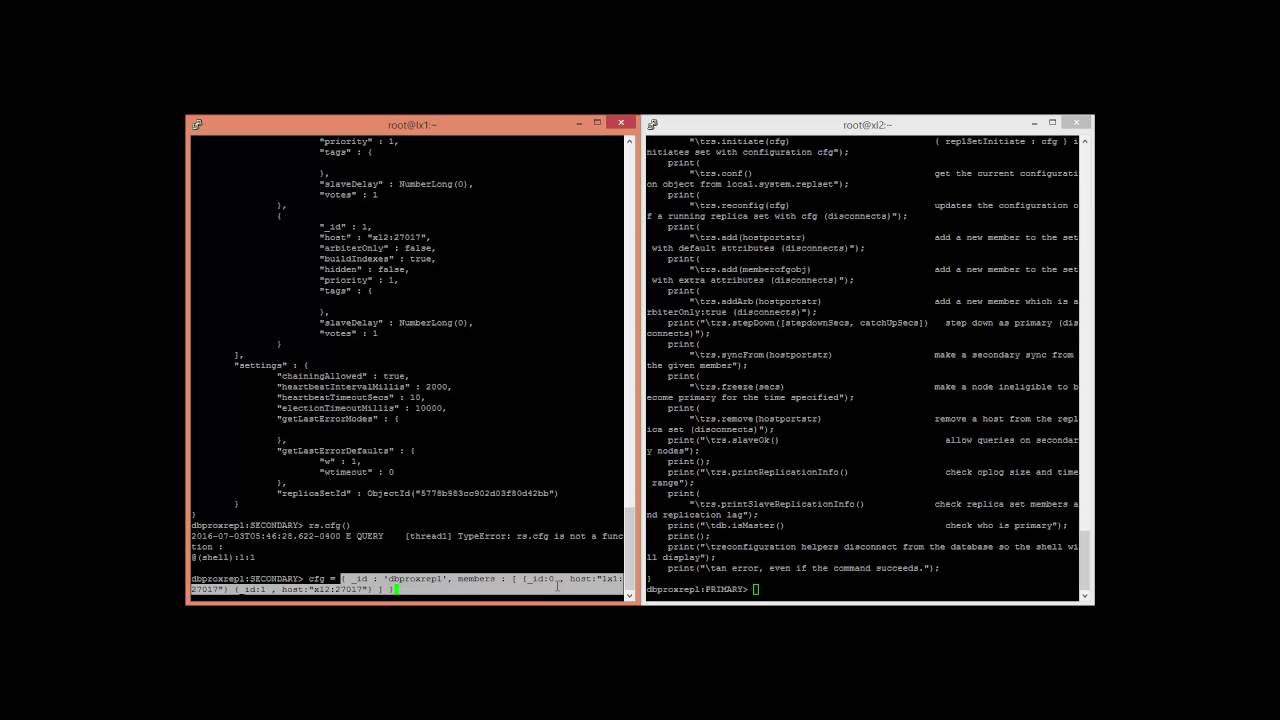Click the rs.reconfig(cfg) help line
The height and width of the screenshot is (720, 1280).
(x=862, y=210)
